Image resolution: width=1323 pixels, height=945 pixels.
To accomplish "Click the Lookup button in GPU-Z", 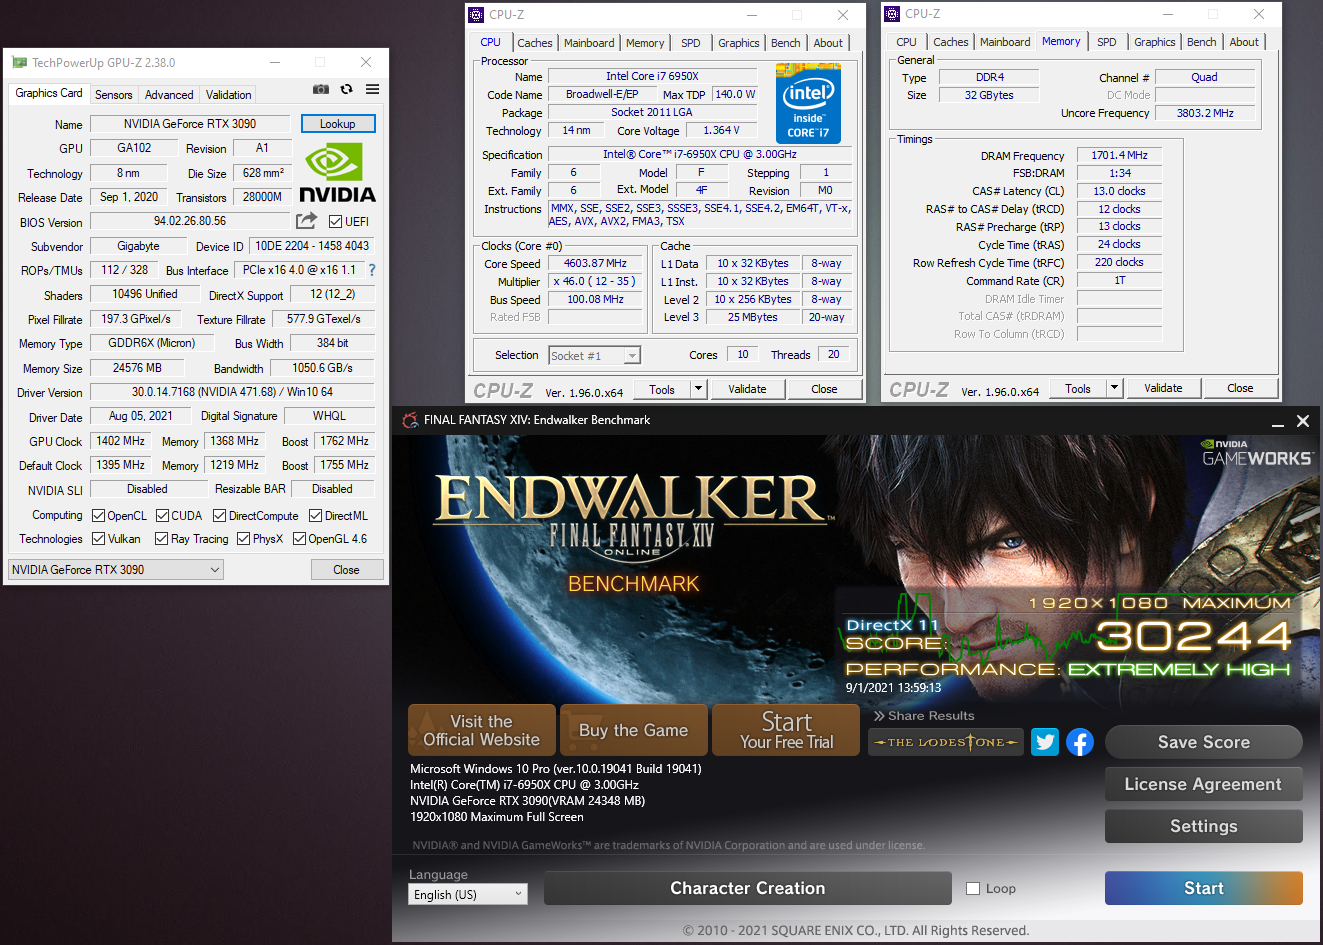I will pyautogui.click(x=338, y=124).
